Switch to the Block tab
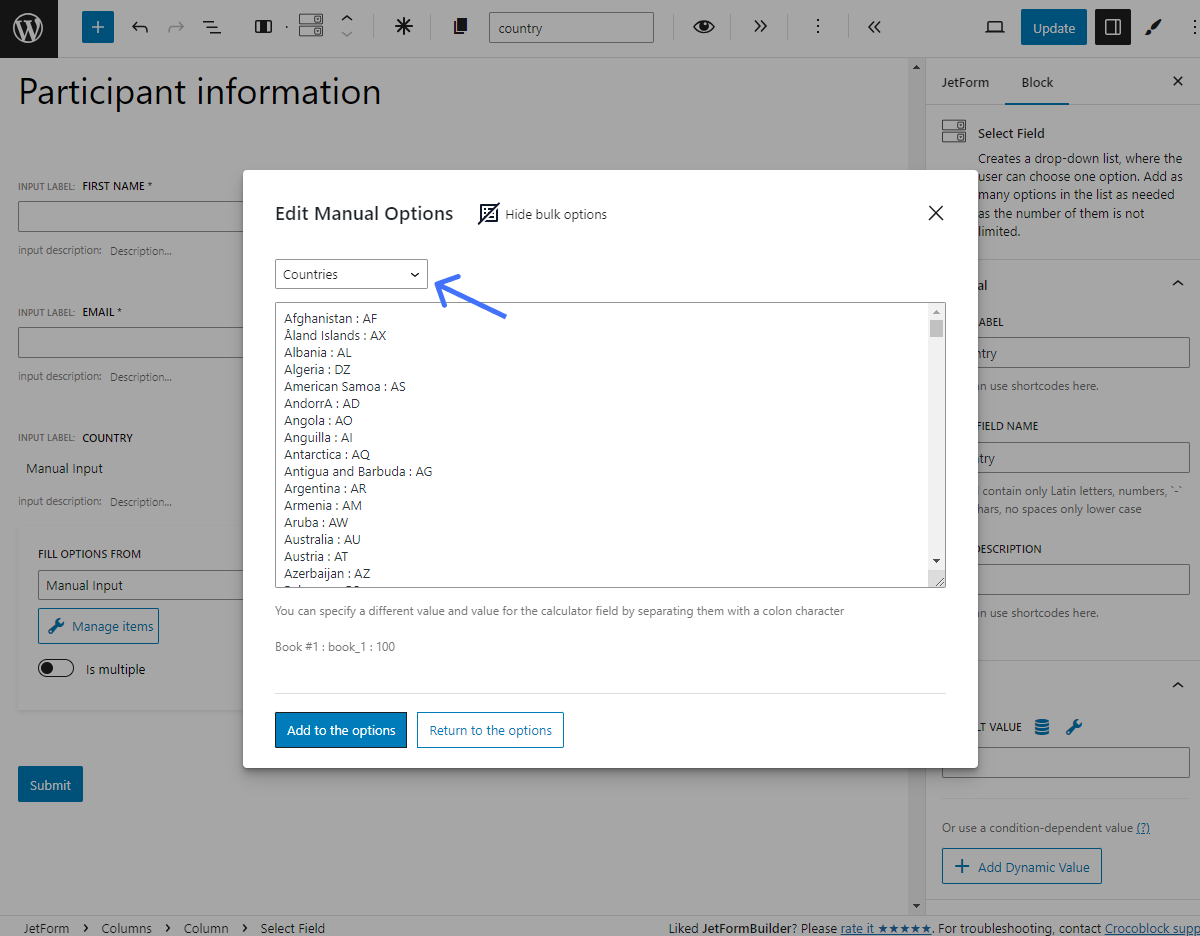Image resolution: width=1200 pixels, height=936 pixels. click(1037, 82)
